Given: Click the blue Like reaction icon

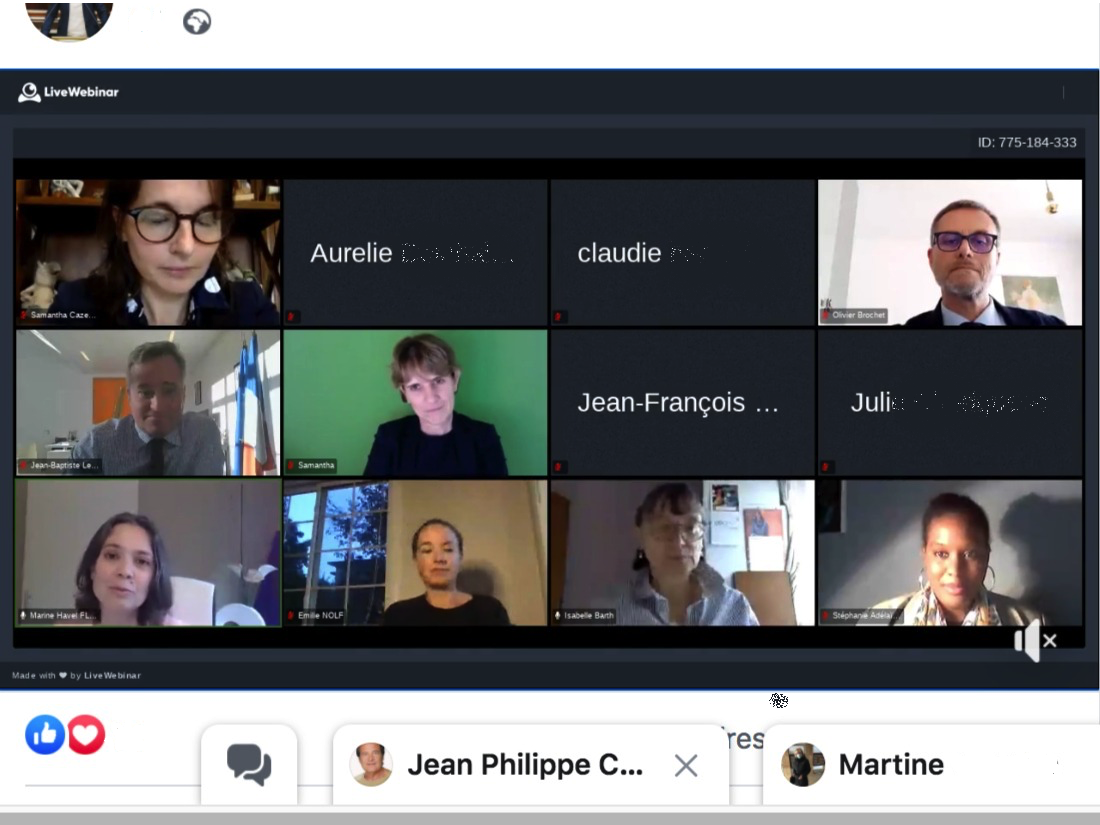Looking at the screenshot, I should coord(45,735).
